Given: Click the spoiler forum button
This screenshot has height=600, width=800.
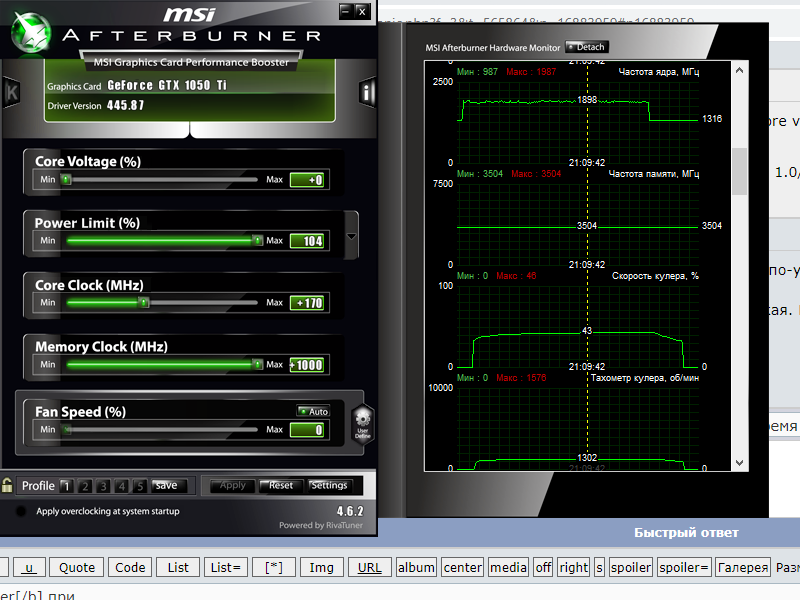Looking at the screenshot, I should coord(631,567).
